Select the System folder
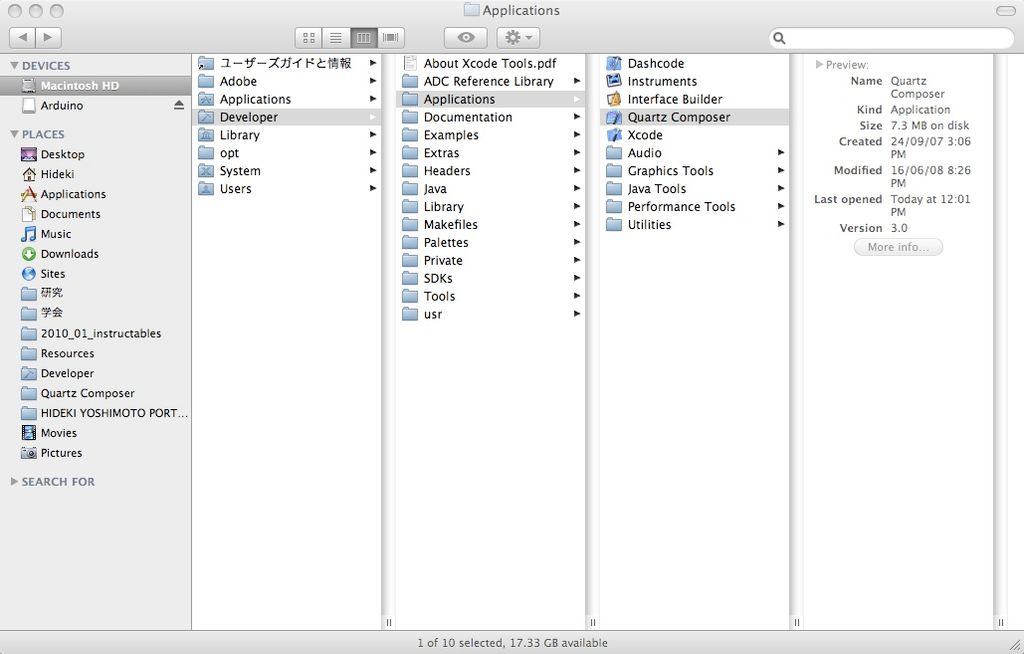 click(x=287, y=171)
